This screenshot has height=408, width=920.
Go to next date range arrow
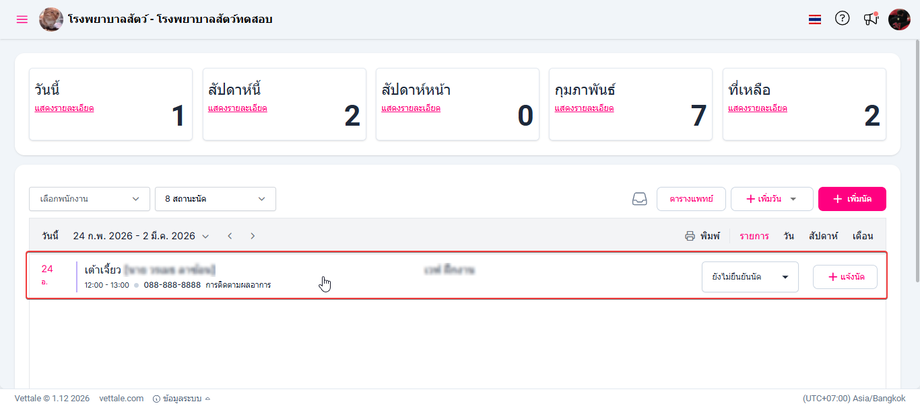point(252,236)
